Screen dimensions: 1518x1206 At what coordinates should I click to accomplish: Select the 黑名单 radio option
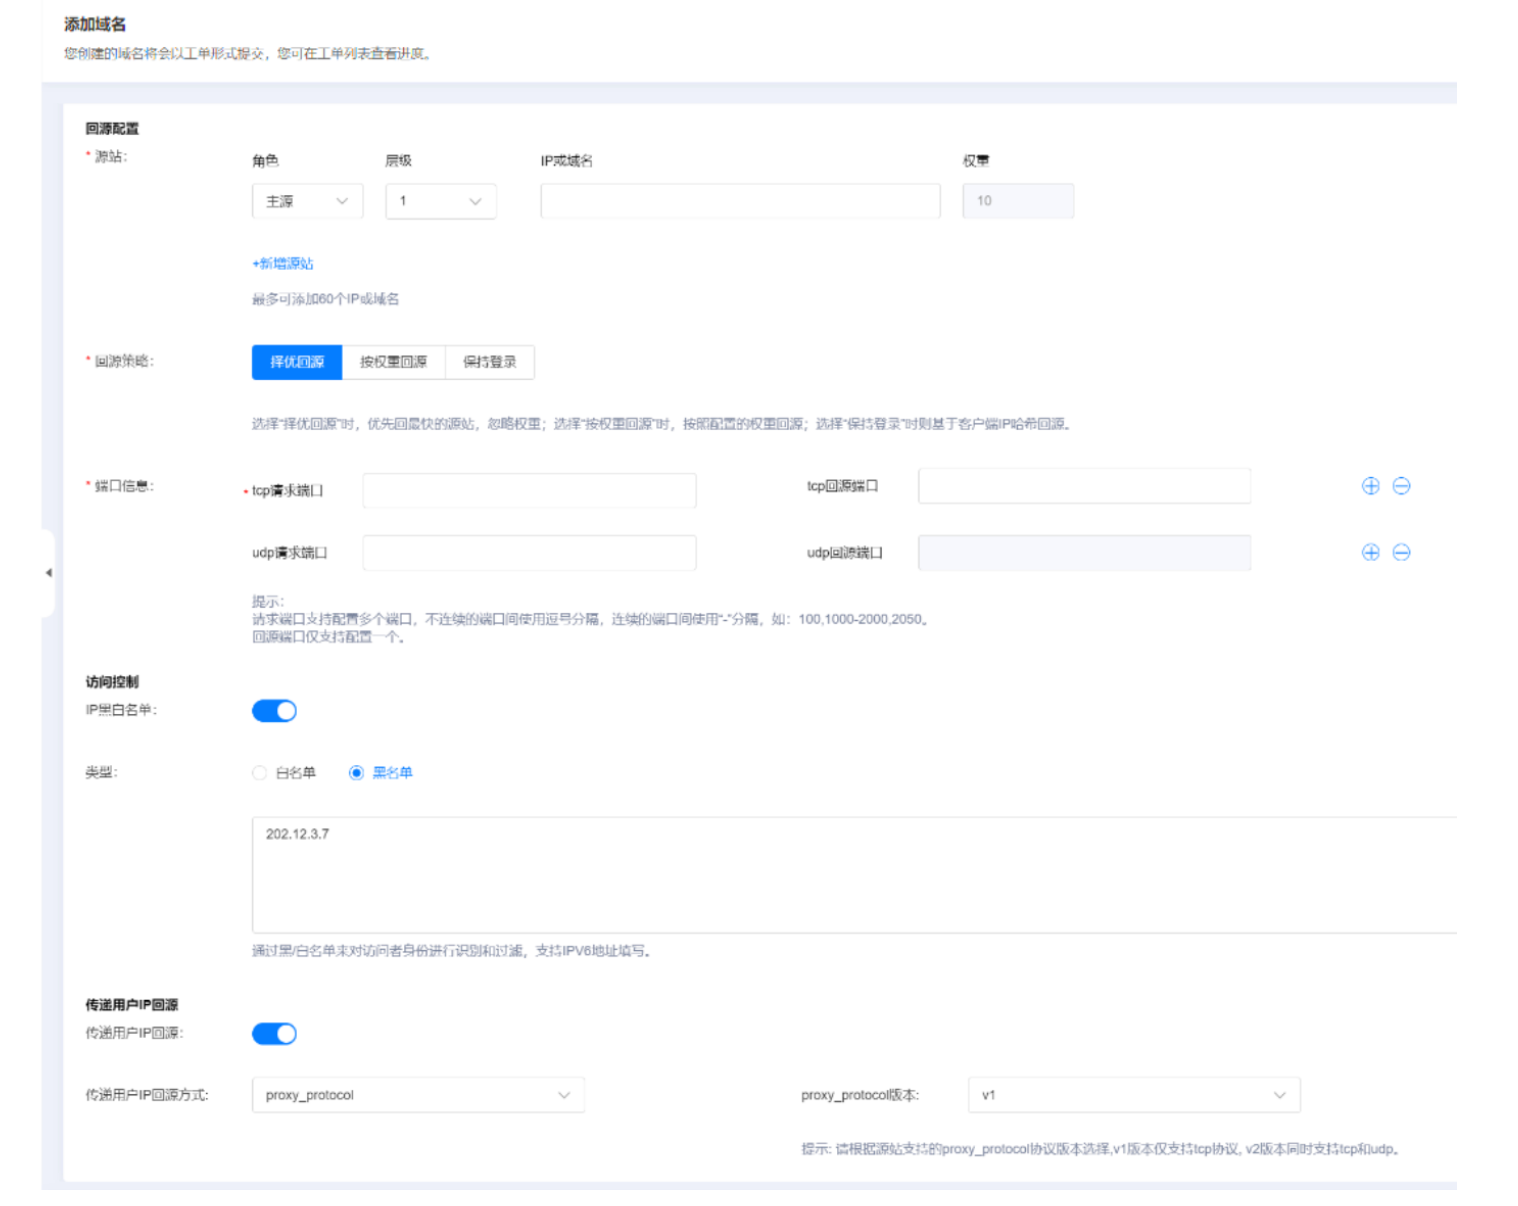coord(380,773)
